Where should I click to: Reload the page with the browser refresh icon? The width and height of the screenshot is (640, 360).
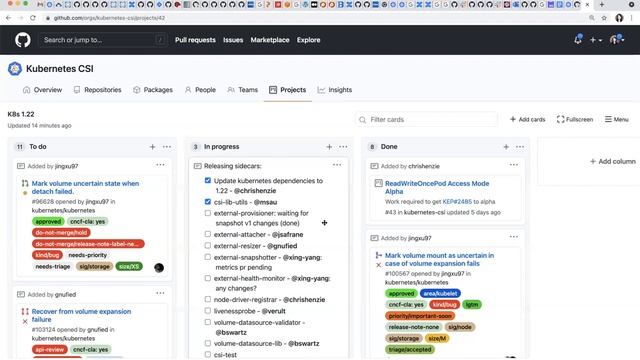(x=33, y=18)
